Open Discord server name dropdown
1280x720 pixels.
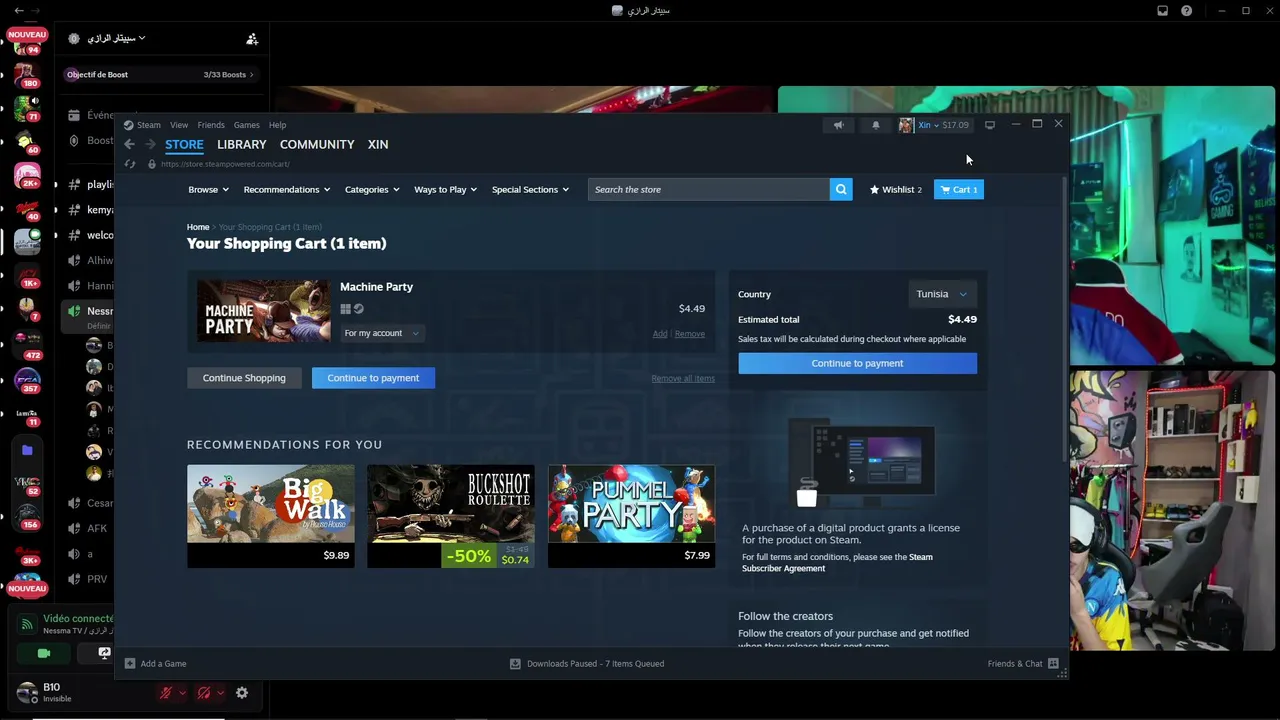tap(116, 38)
